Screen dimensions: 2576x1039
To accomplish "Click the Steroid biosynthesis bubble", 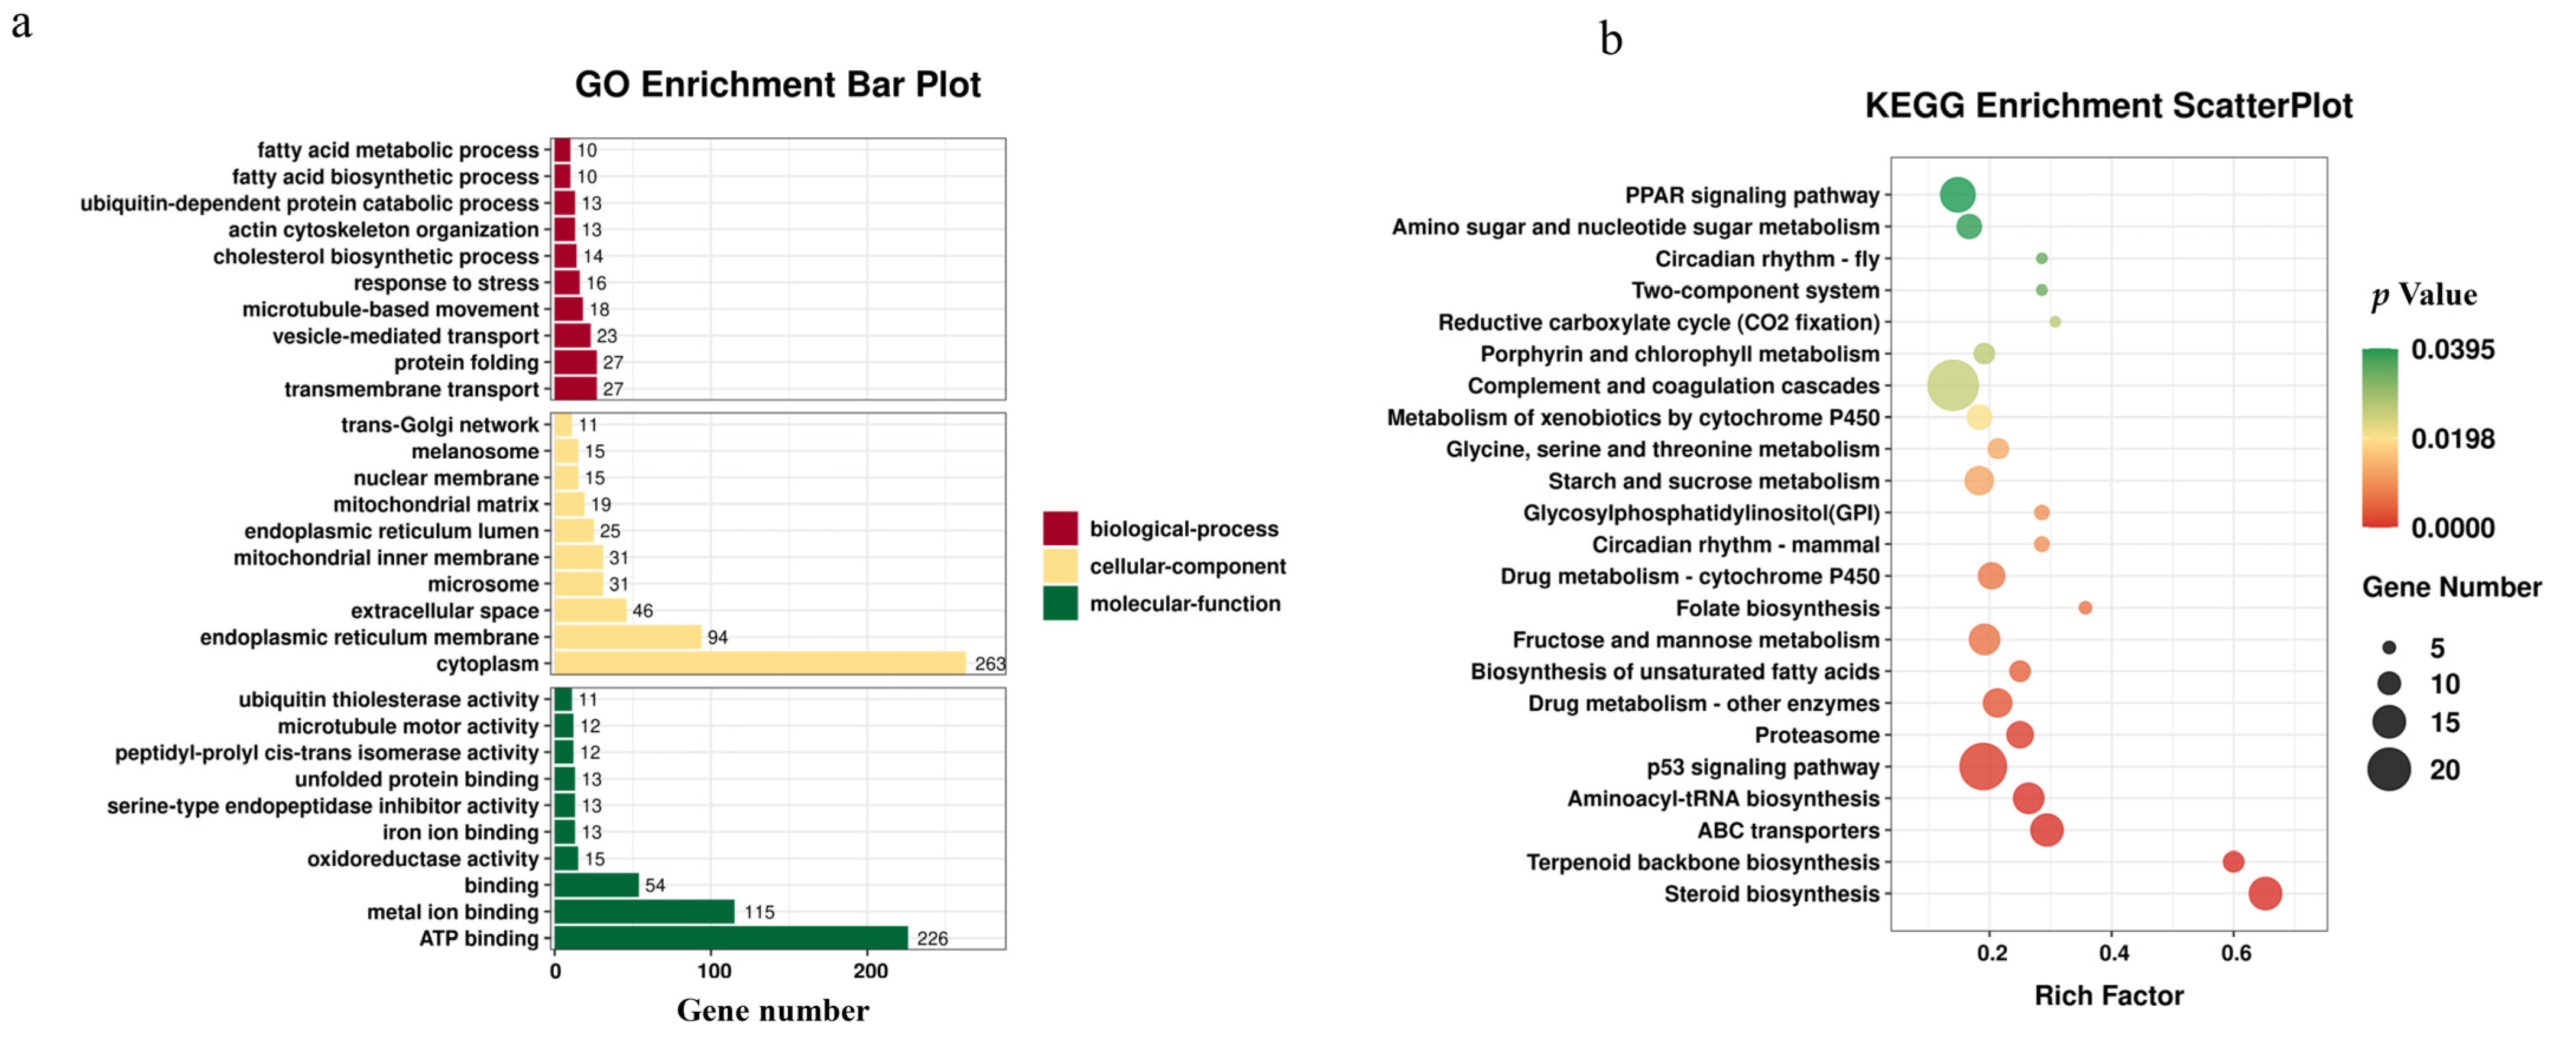I will (x=2265, y=893).
